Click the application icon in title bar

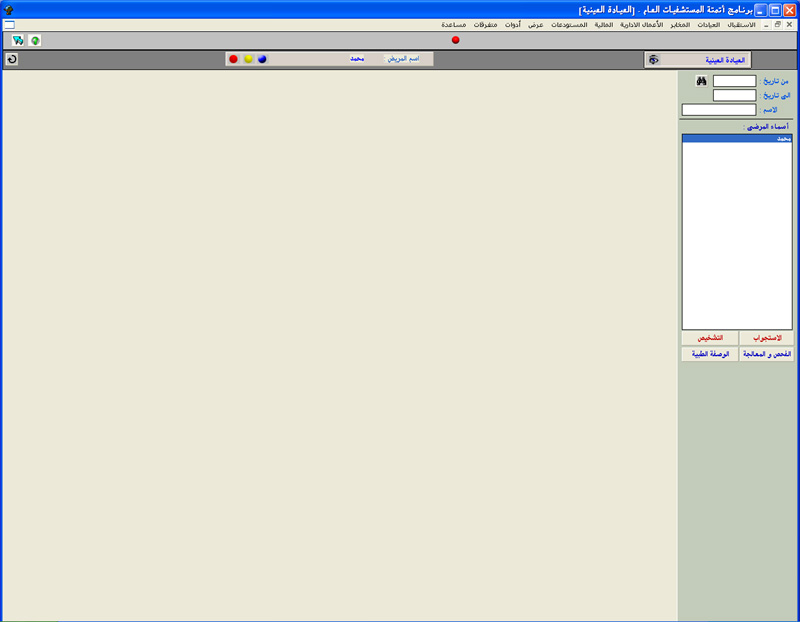pyautogui.click(x=8, y=9)
